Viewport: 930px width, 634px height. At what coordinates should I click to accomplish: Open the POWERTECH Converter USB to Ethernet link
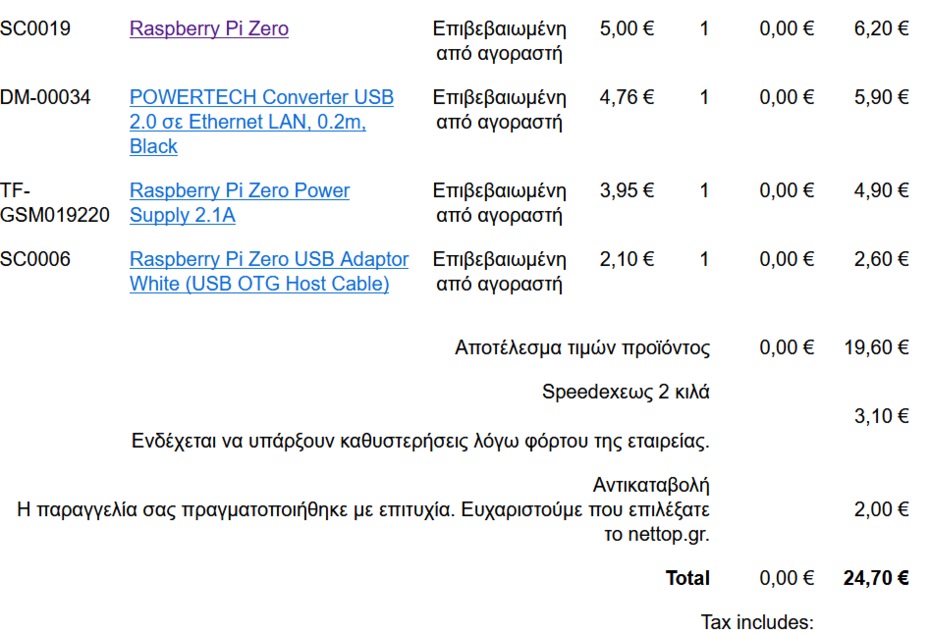click(261, 98)
